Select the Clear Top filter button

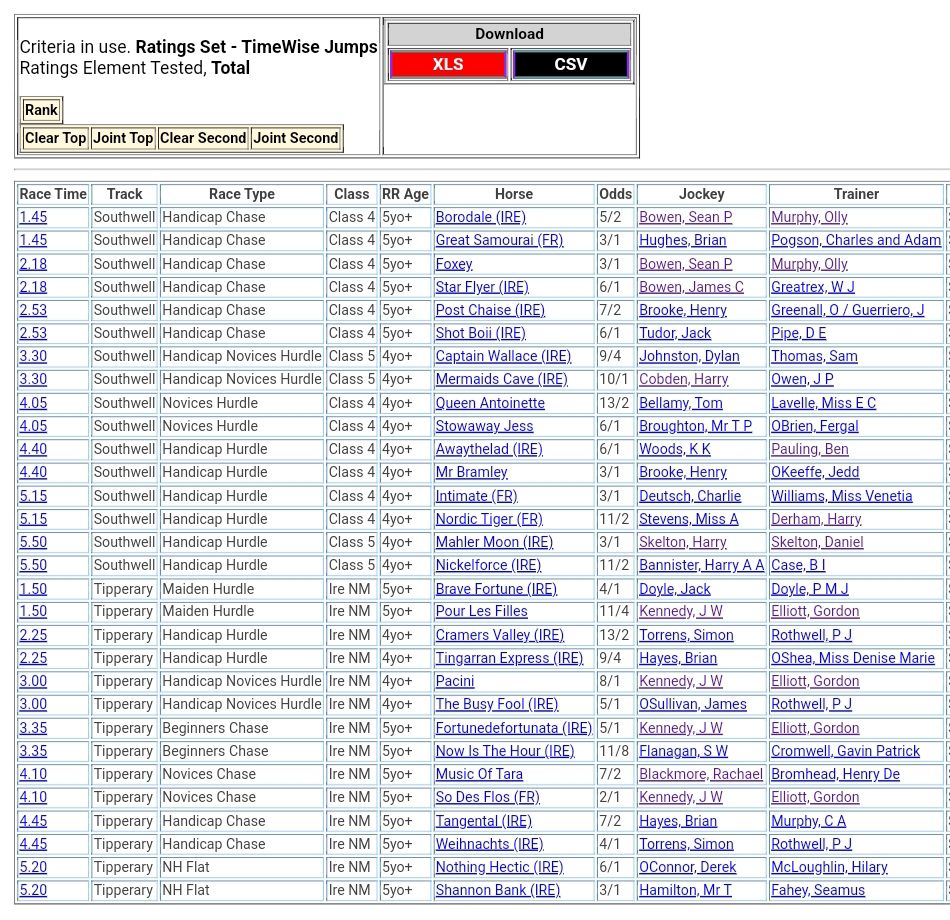click(x=55, y=138)
